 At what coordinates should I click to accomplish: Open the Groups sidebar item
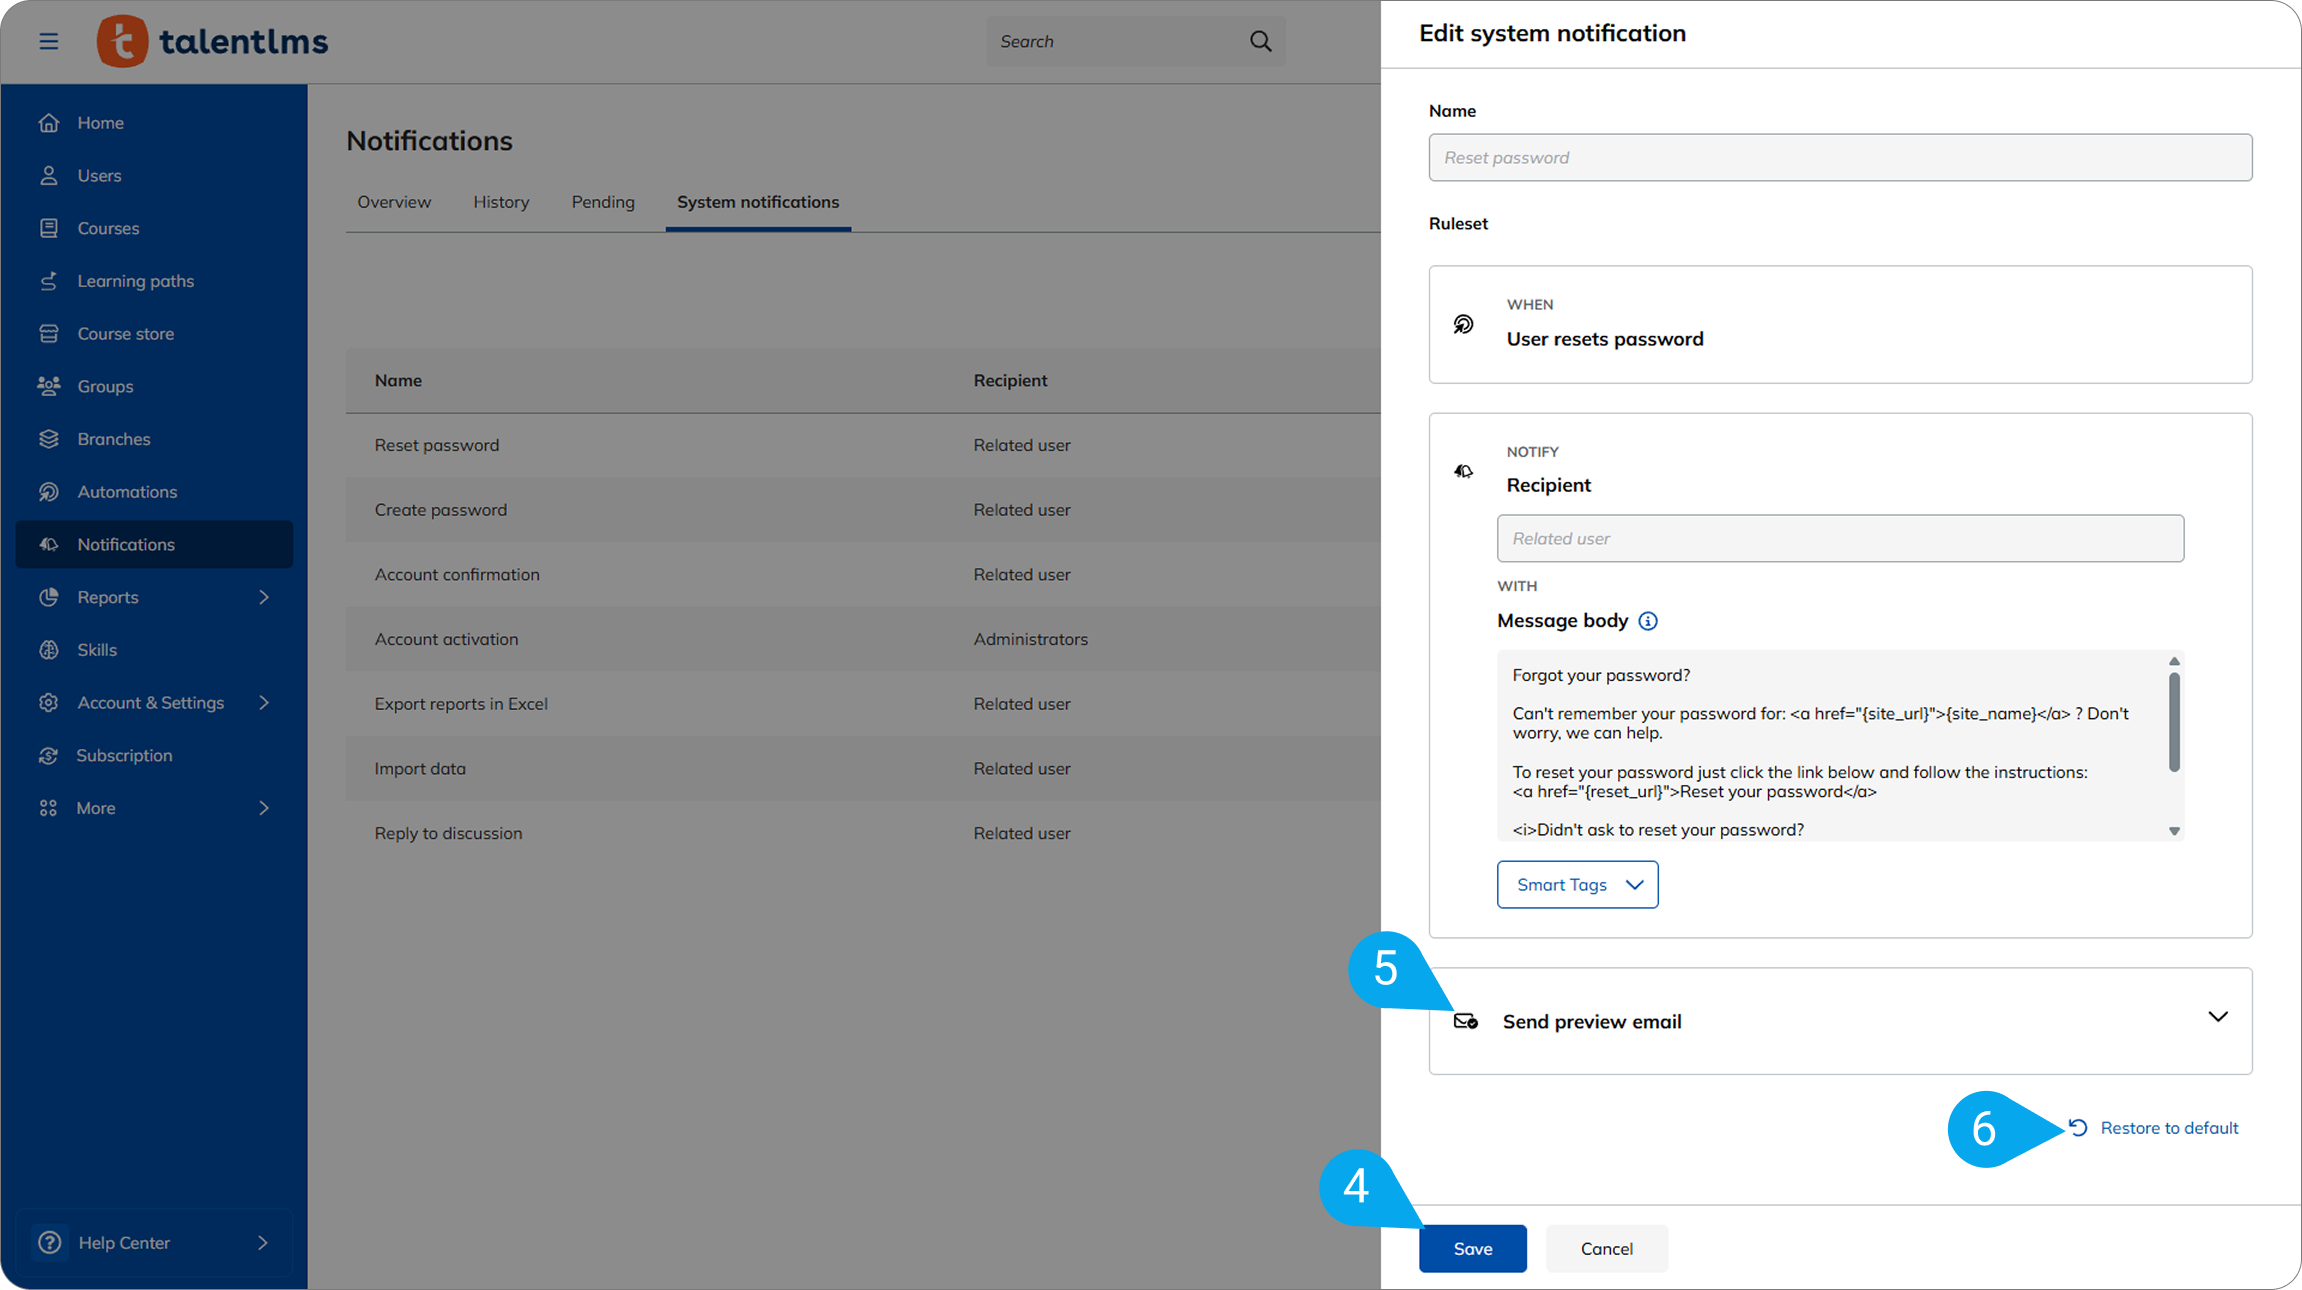tap(105, 386)
